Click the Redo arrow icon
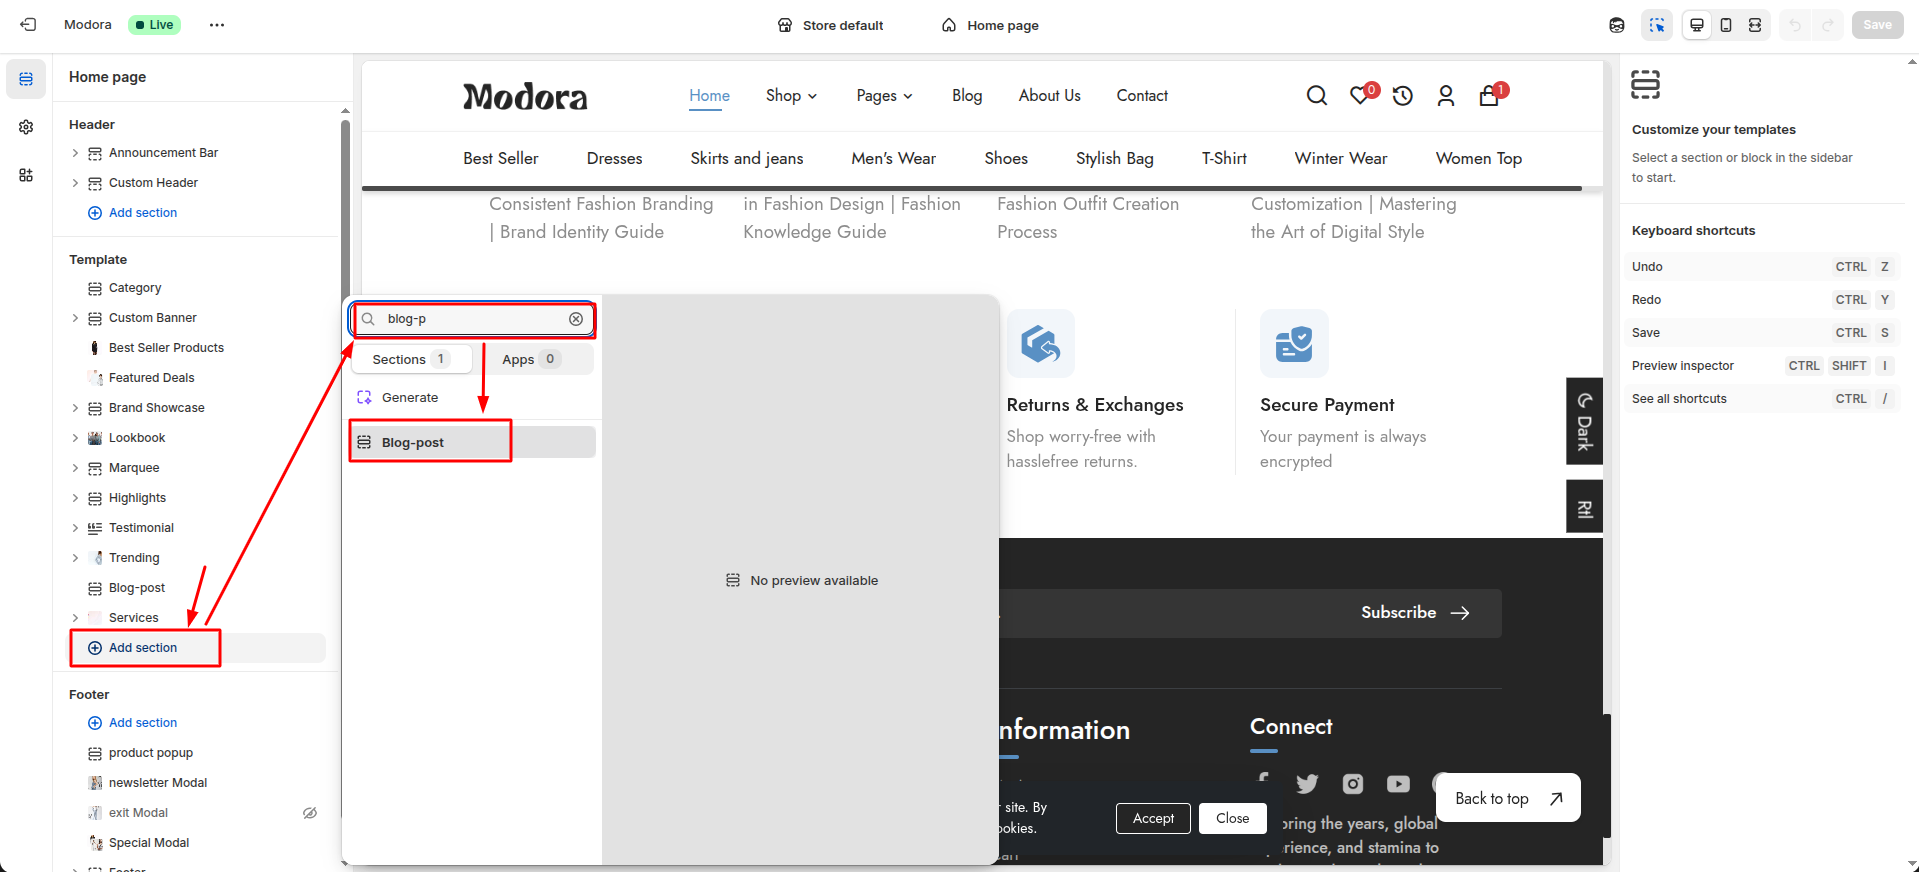 click(1828, 25)
